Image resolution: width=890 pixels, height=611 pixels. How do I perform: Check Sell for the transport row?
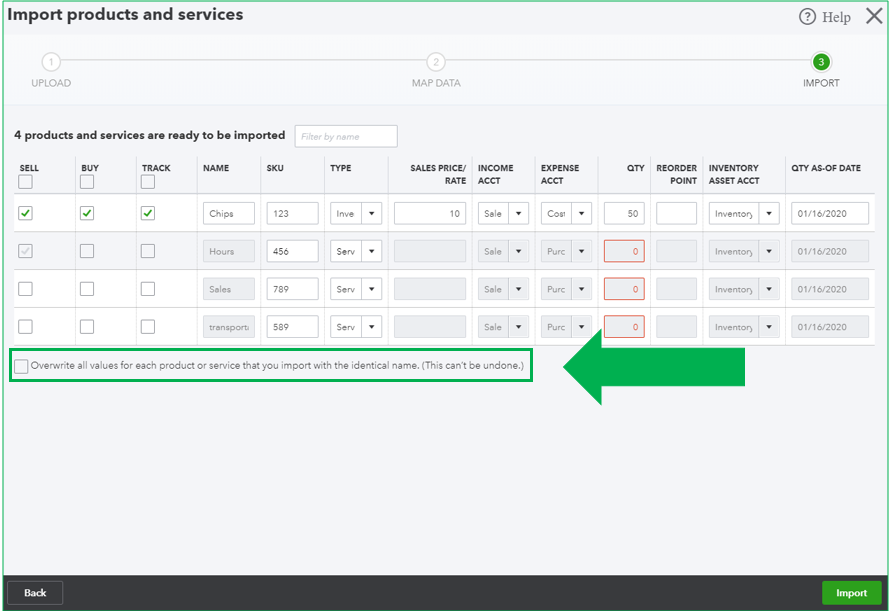[x=25, y=327]
